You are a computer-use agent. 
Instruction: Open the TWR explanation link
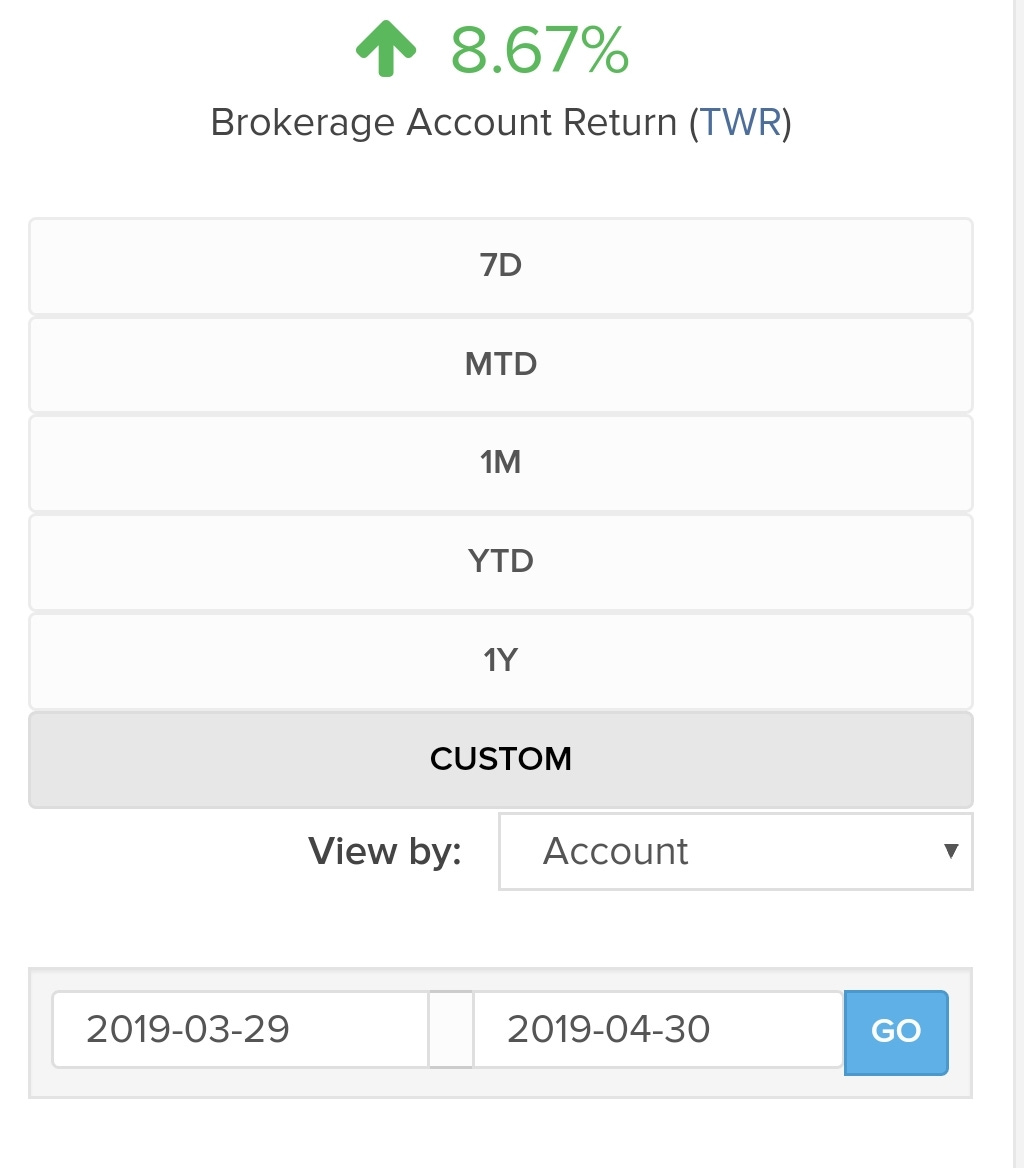741,122
